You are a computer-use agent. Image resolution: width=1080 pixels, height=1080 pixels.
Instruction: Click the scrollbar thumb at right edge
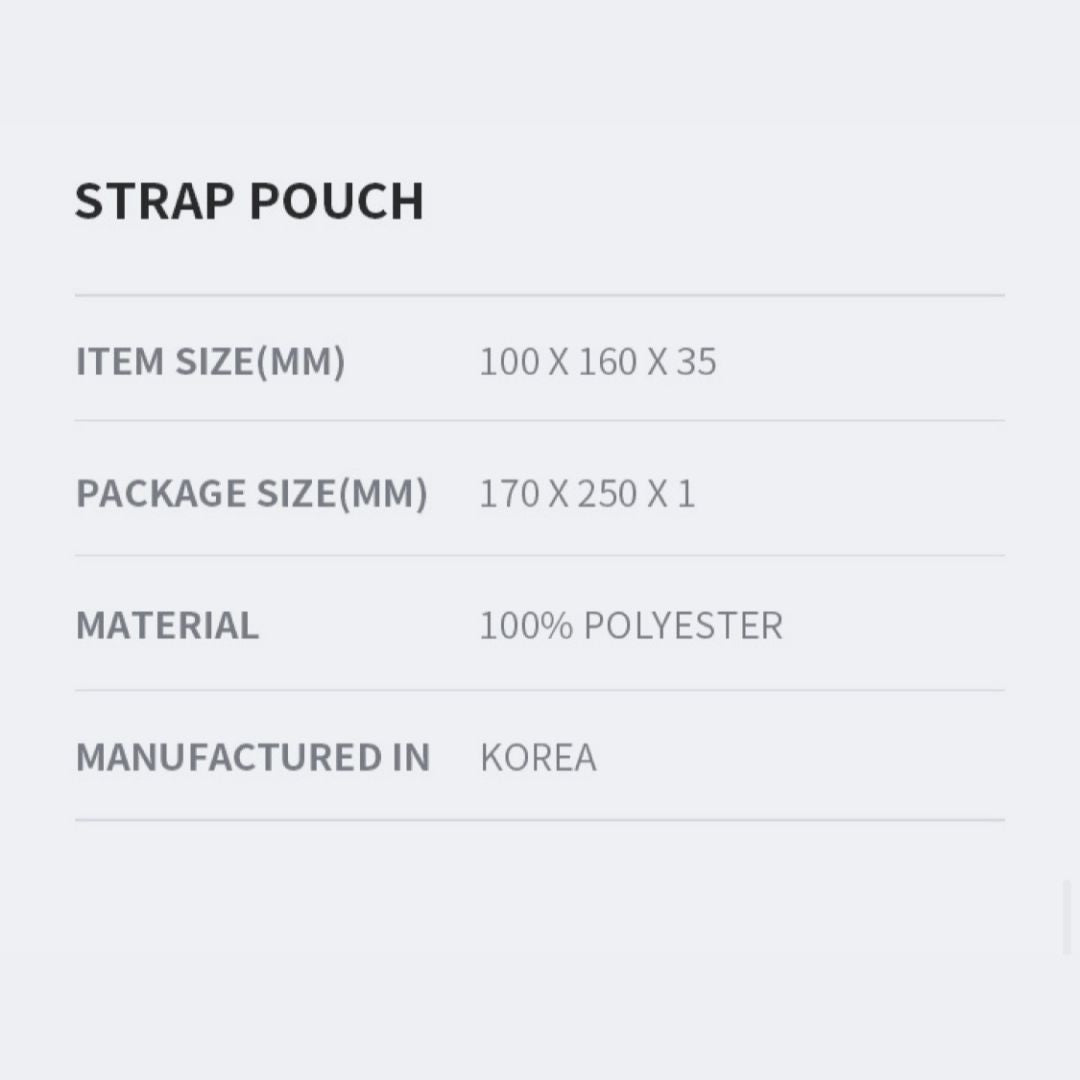1067,917
